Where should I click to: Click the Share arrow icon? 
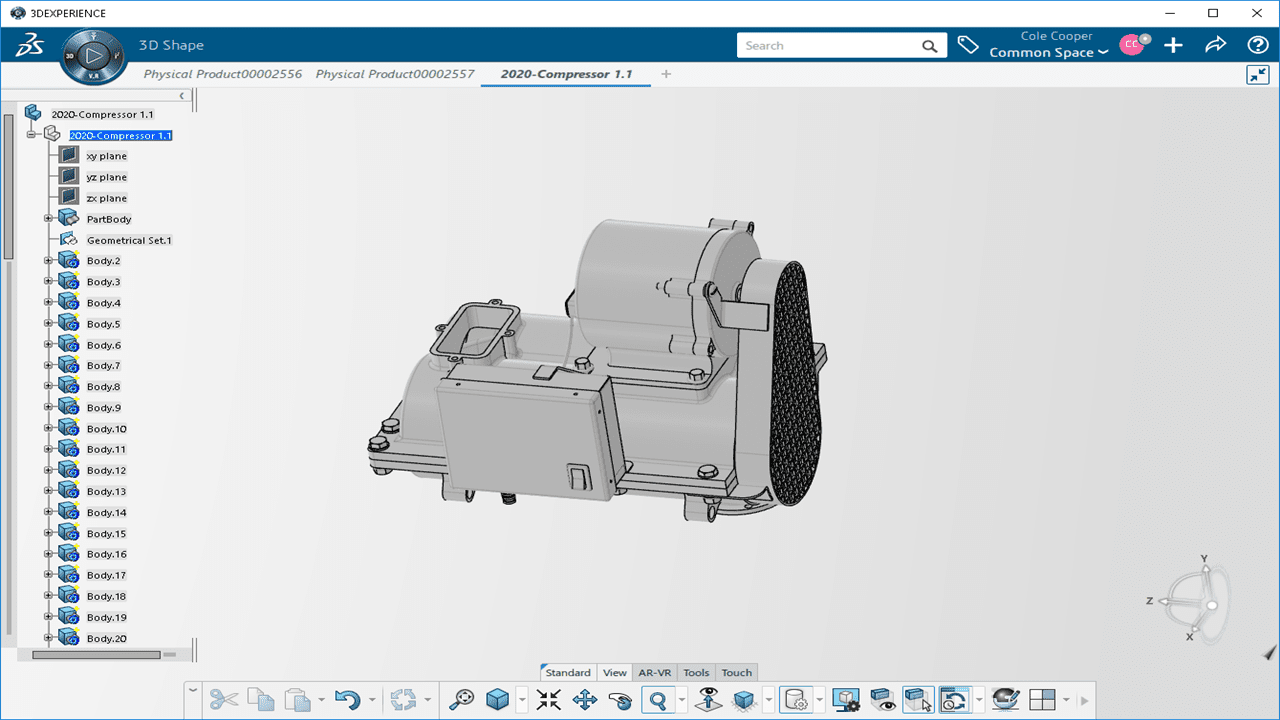point(1215,45)
